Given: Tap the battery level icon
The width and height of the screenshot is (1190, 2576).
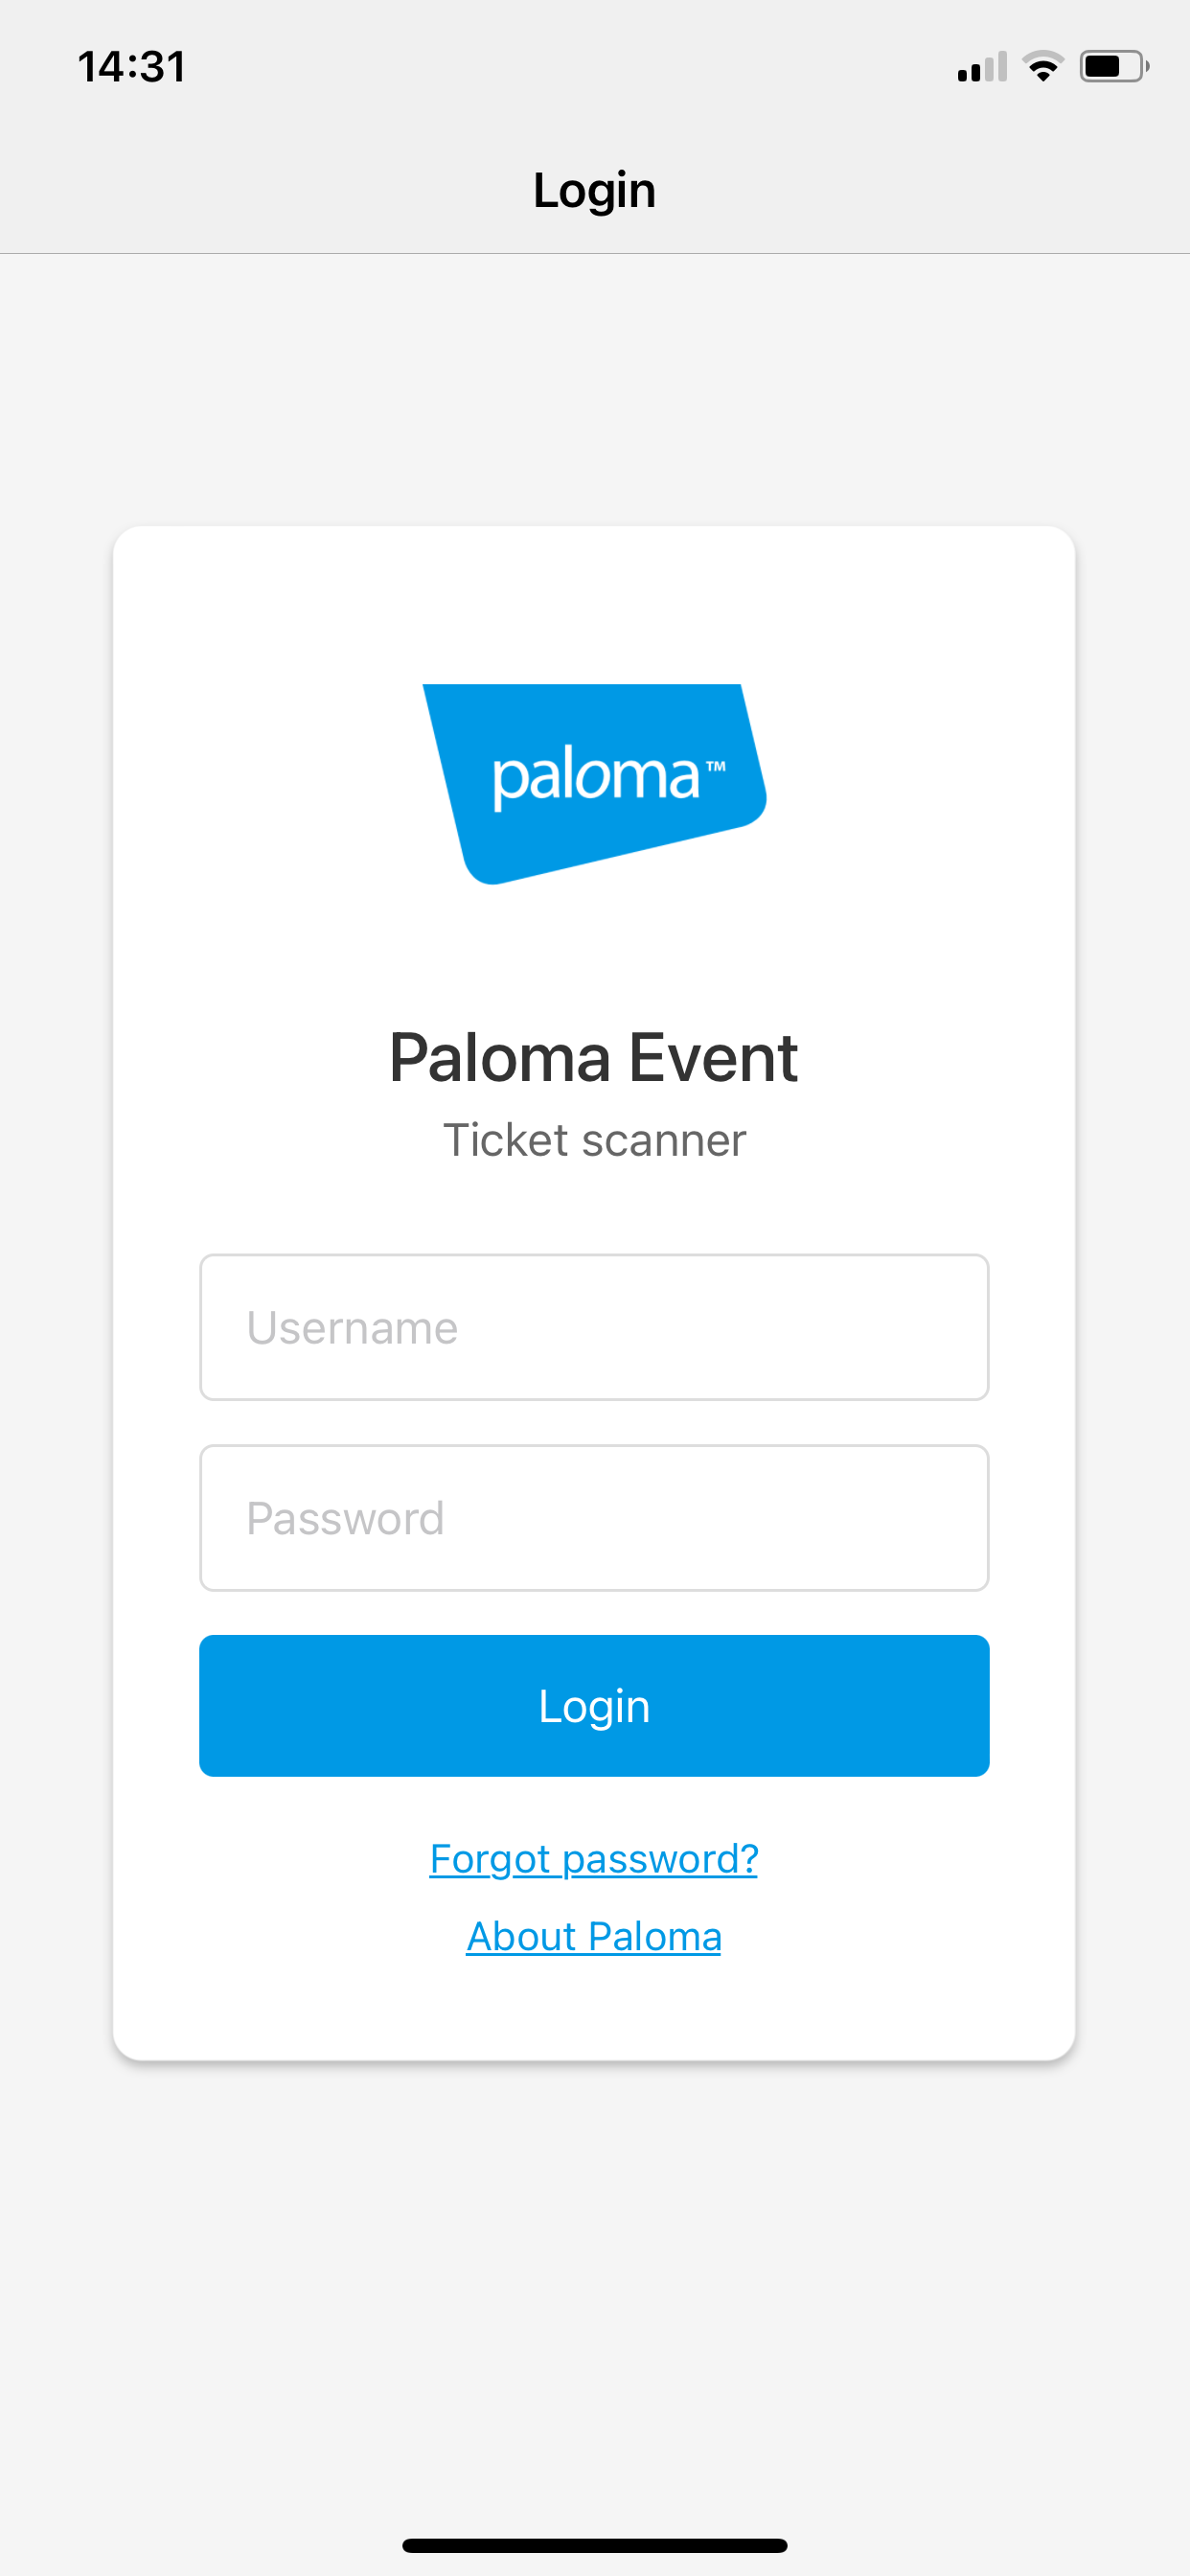Looking at the screenshot, I should 1114,67.
